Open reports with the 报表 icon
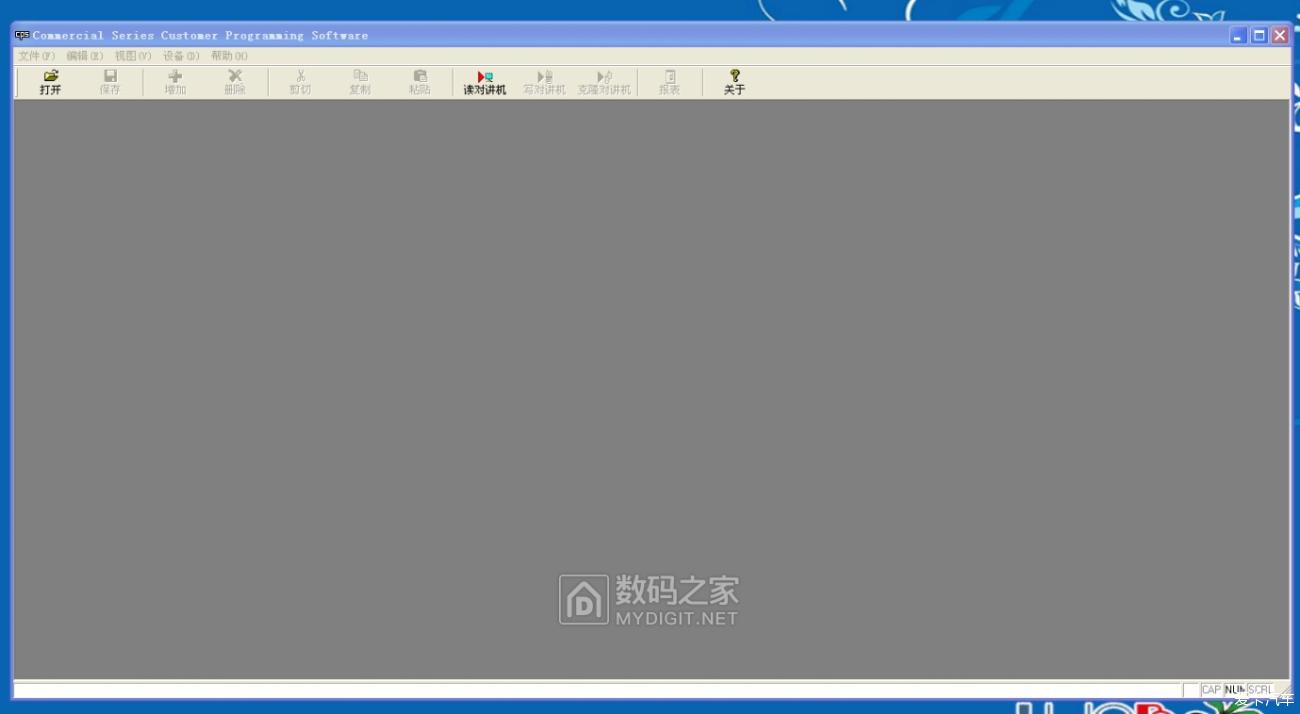Viewport: 1300px width, 714px height. (x=668, y=81)
